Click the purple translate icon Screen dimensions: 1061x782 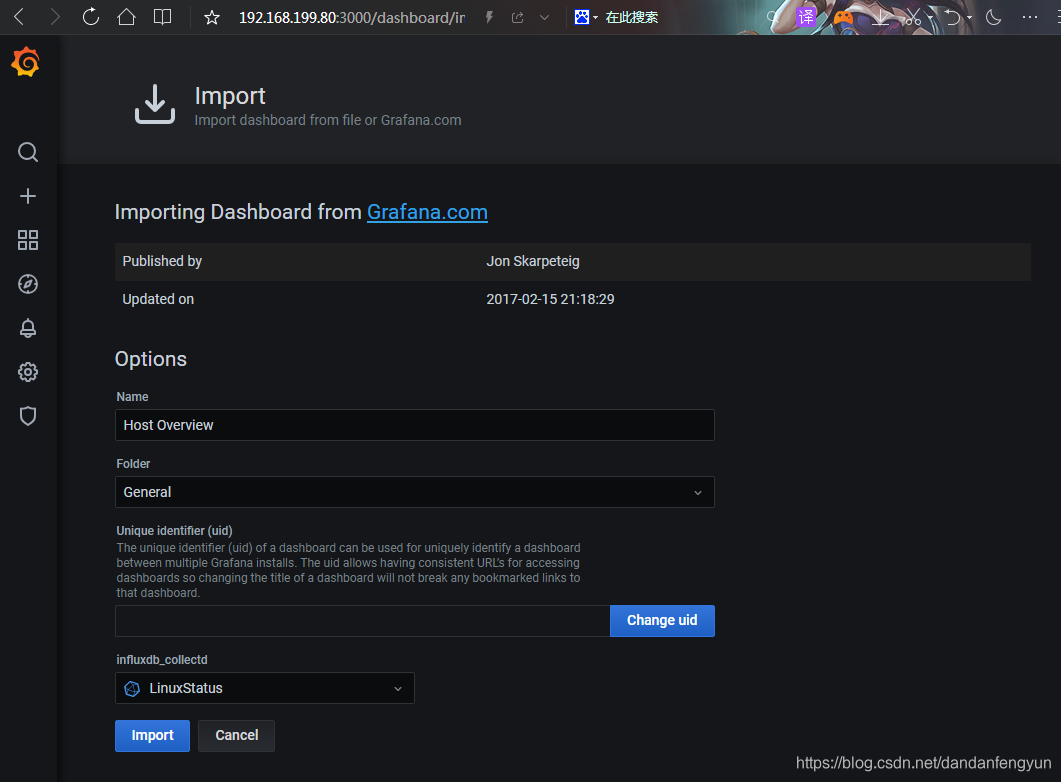point(805,17)
